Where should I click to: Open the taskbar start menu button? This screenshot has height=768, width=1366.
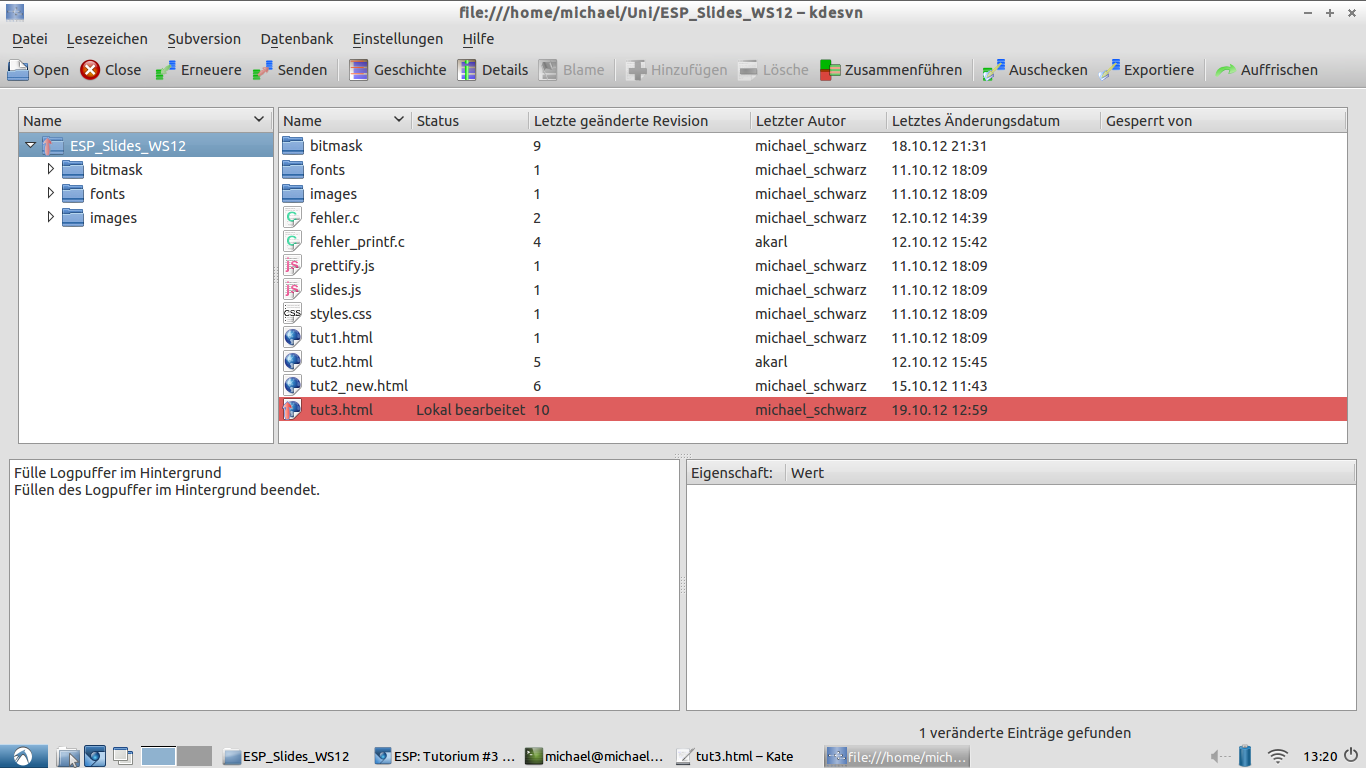pyautogui.click(x=23, y=756)
